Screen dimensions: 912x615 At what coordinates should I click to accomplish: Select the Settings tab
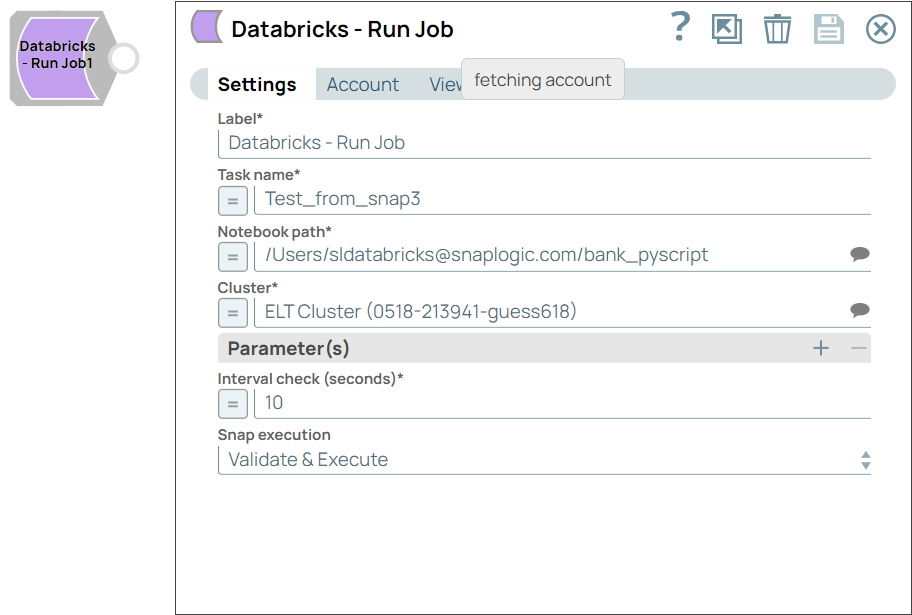[257, 85]
